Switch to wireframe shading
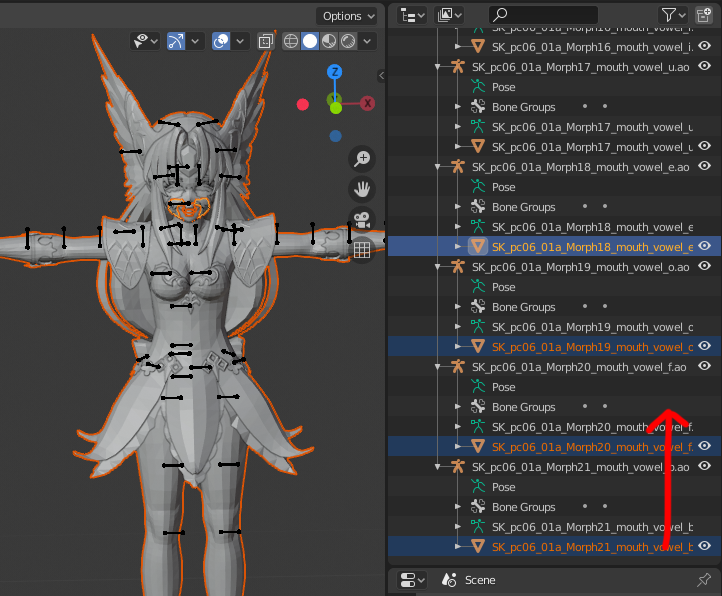This screenshot has width=722, height=596. point(291,41)
